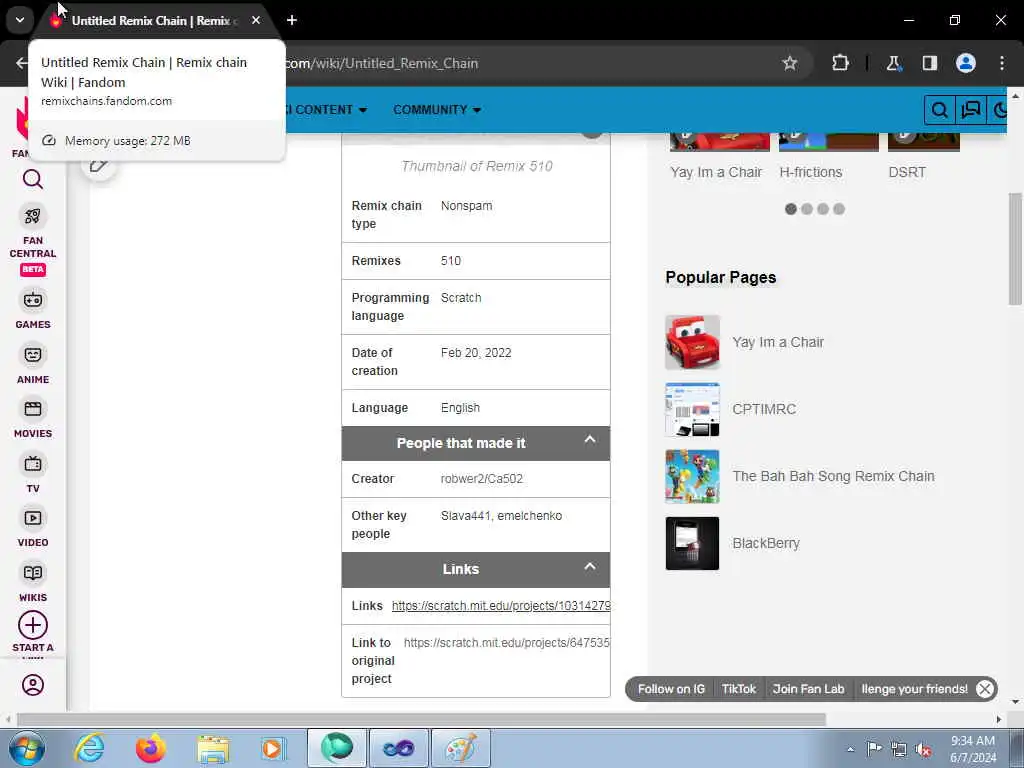
Task: Click the browser back arrow
Action: (22, 63)
